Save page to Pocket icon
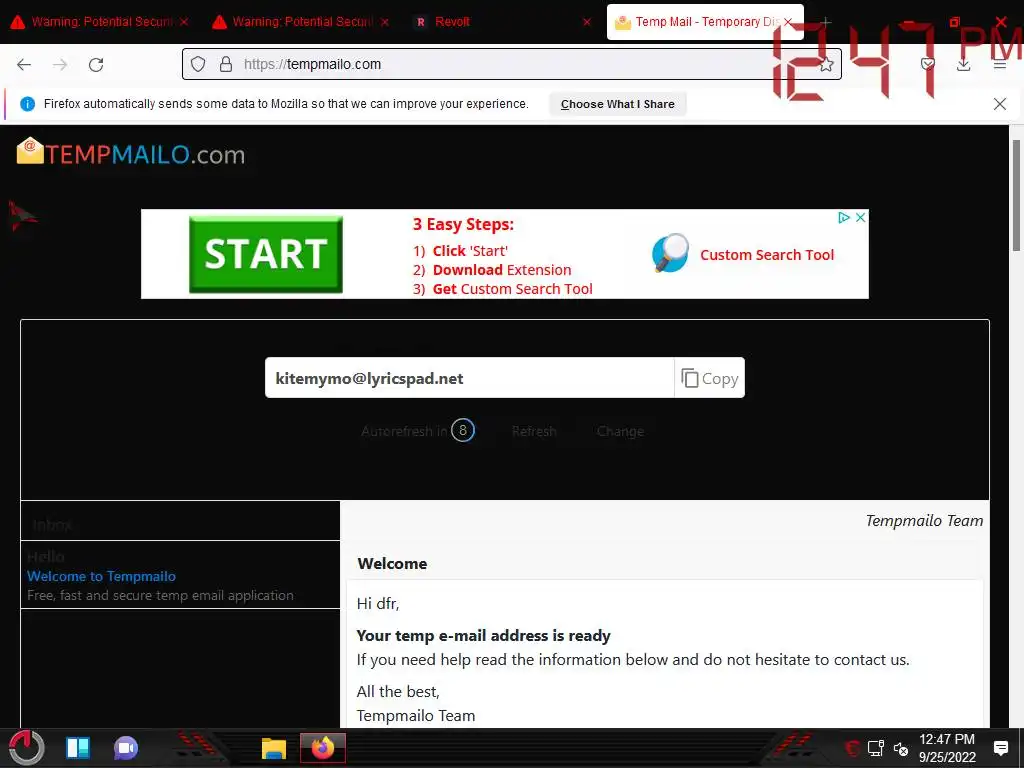 927,64
